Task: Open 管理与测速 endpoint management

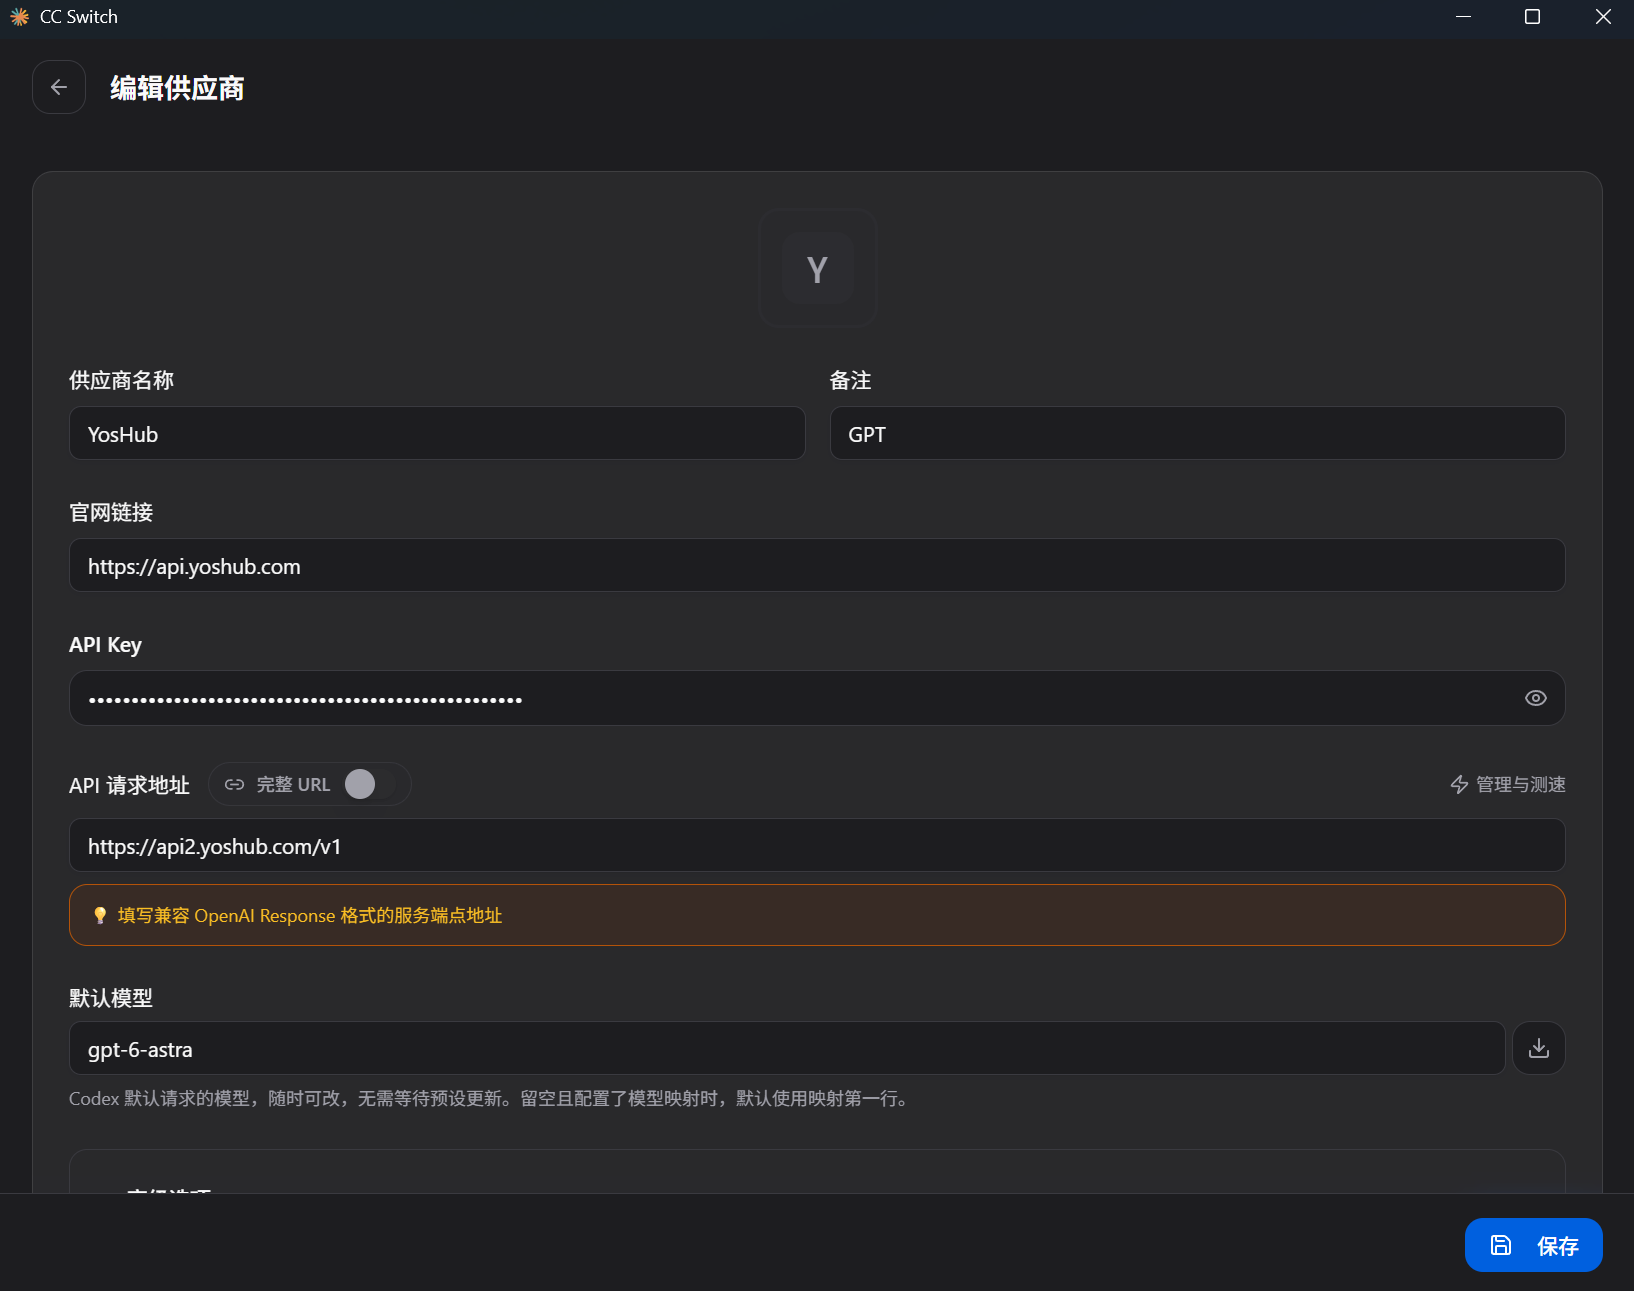Action: coord(1508,785)
